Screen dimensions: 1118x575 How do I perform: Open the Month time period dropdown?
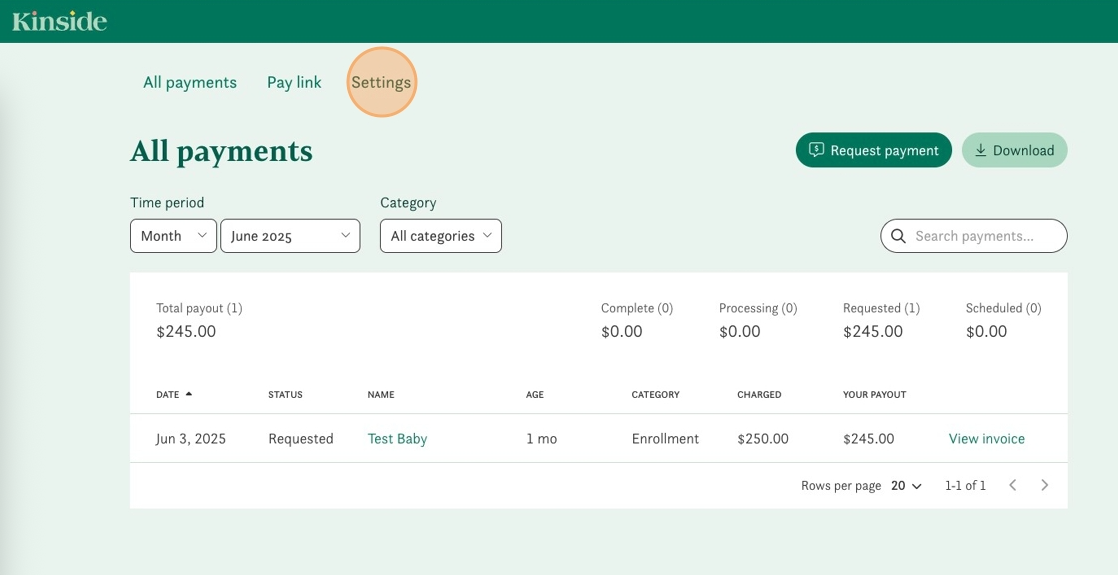pos(173,236)
